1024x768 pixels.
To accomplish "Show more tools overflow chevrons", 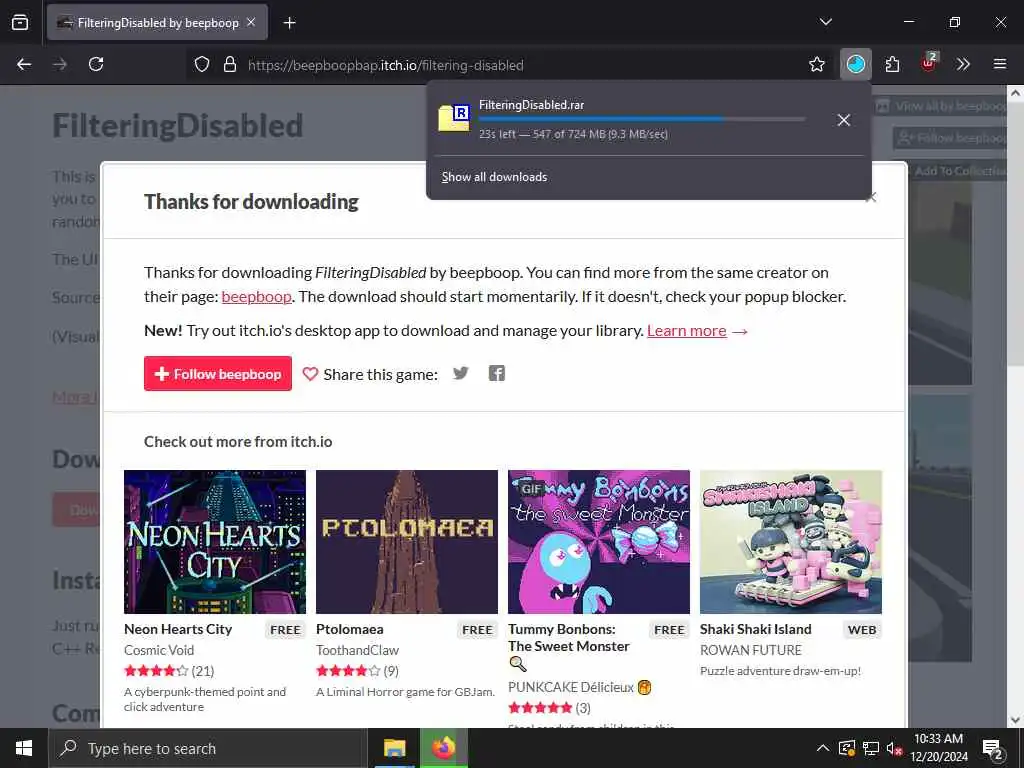I will pos(963,64).
